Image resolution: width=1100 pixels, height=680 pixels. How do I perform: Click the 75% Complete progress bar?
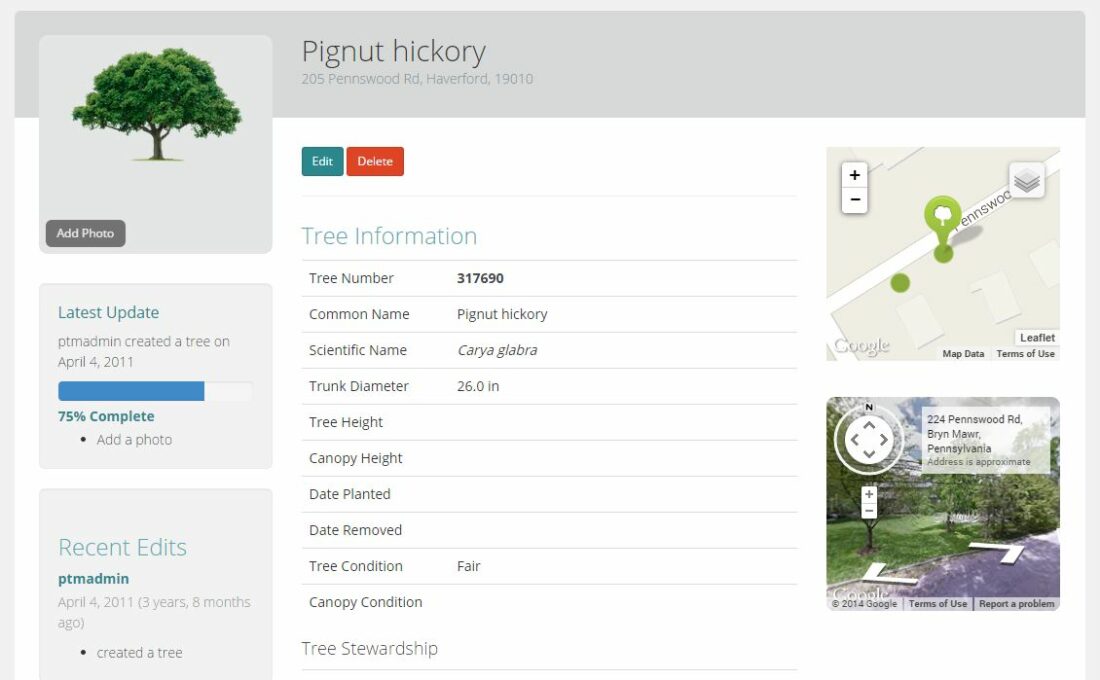pyautogui.click(x=155, y=391)
